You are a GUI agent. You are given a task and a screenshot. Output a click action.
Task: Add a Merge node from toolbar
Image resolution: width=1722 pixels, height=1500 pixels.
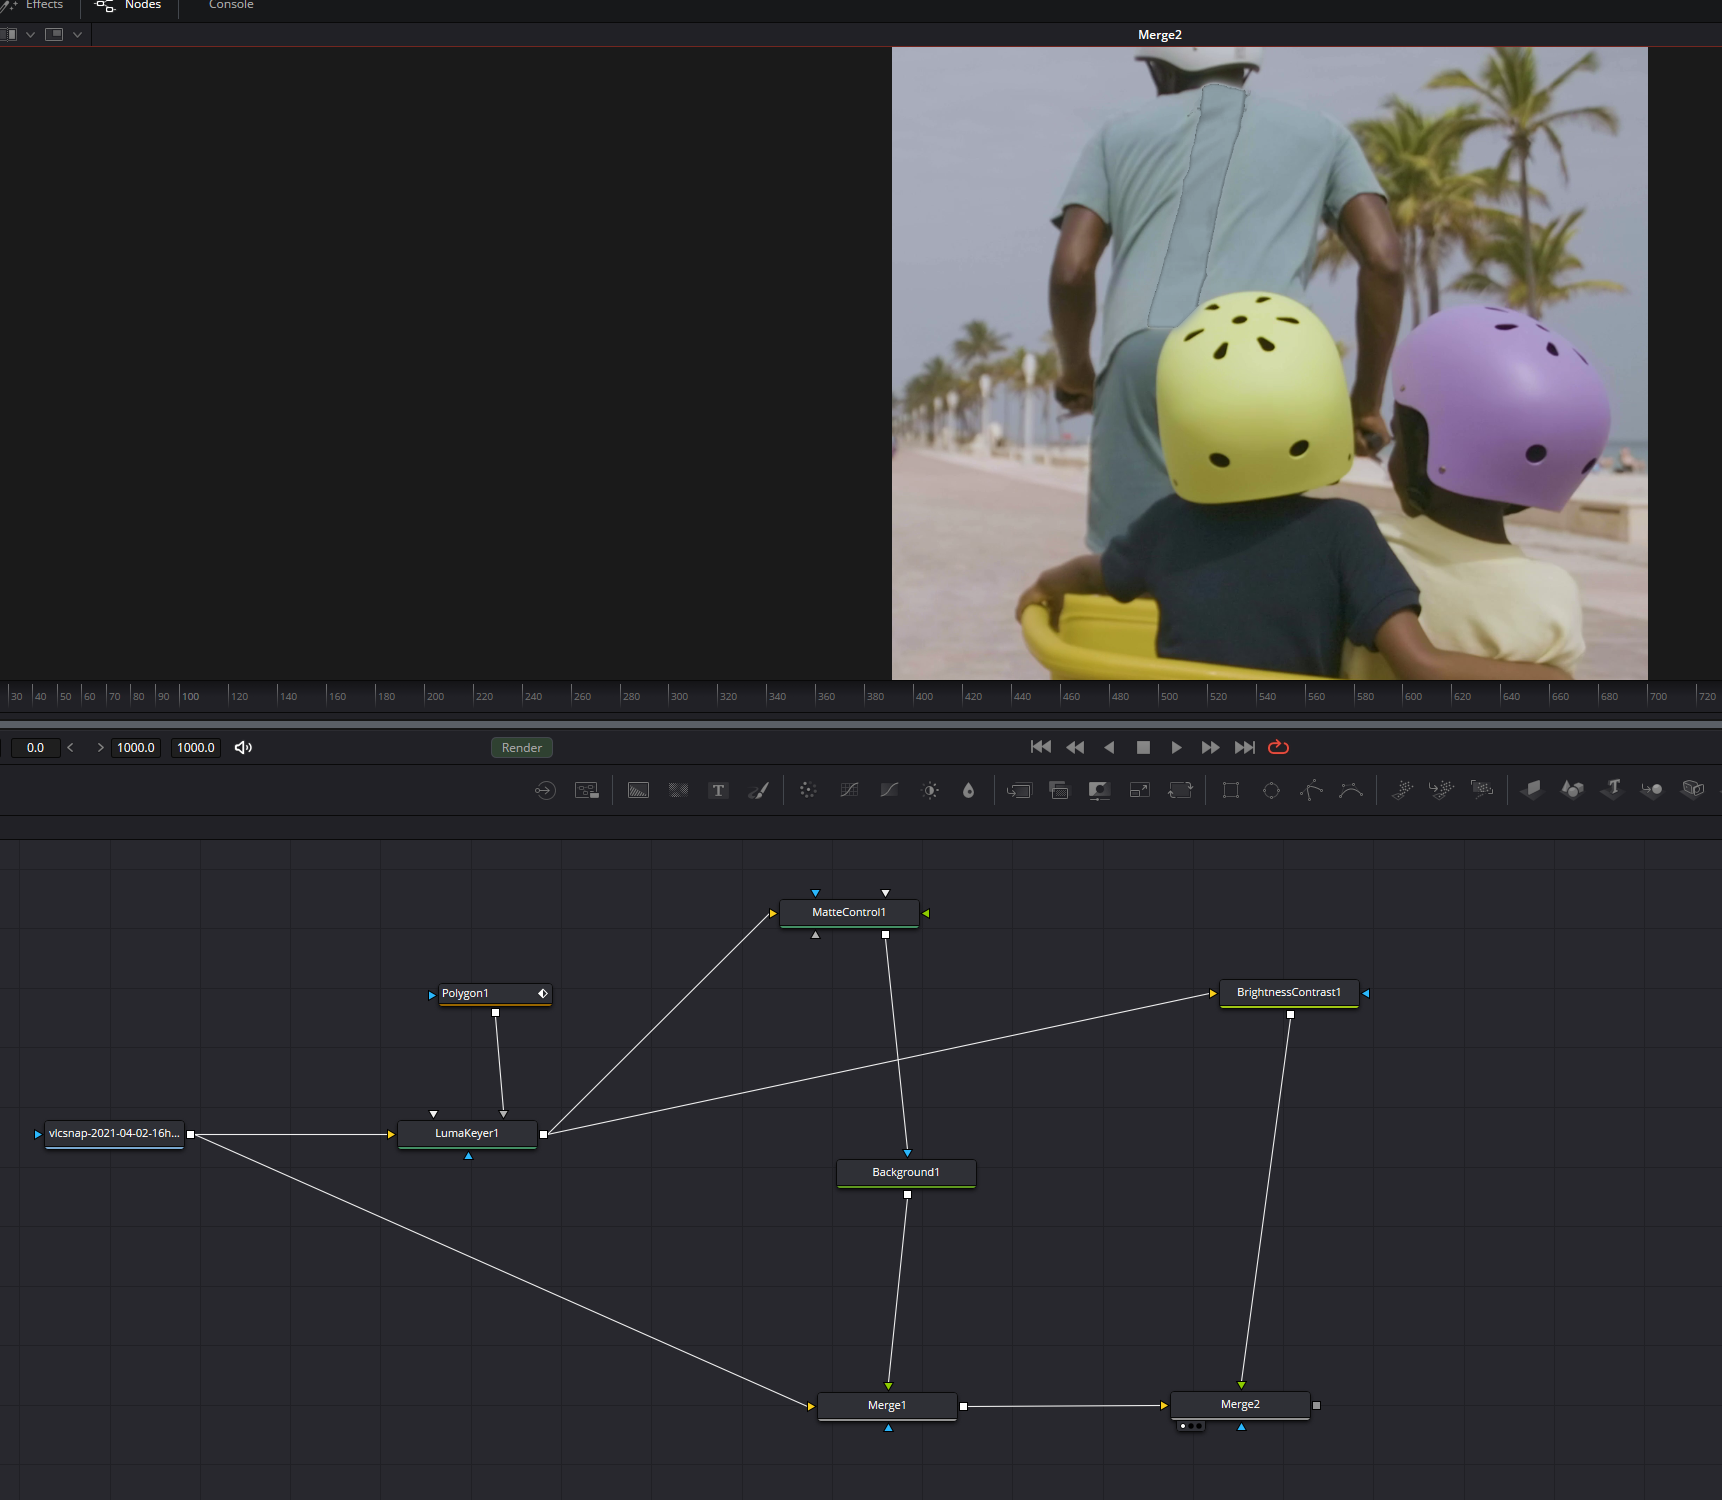(1019, 790)
